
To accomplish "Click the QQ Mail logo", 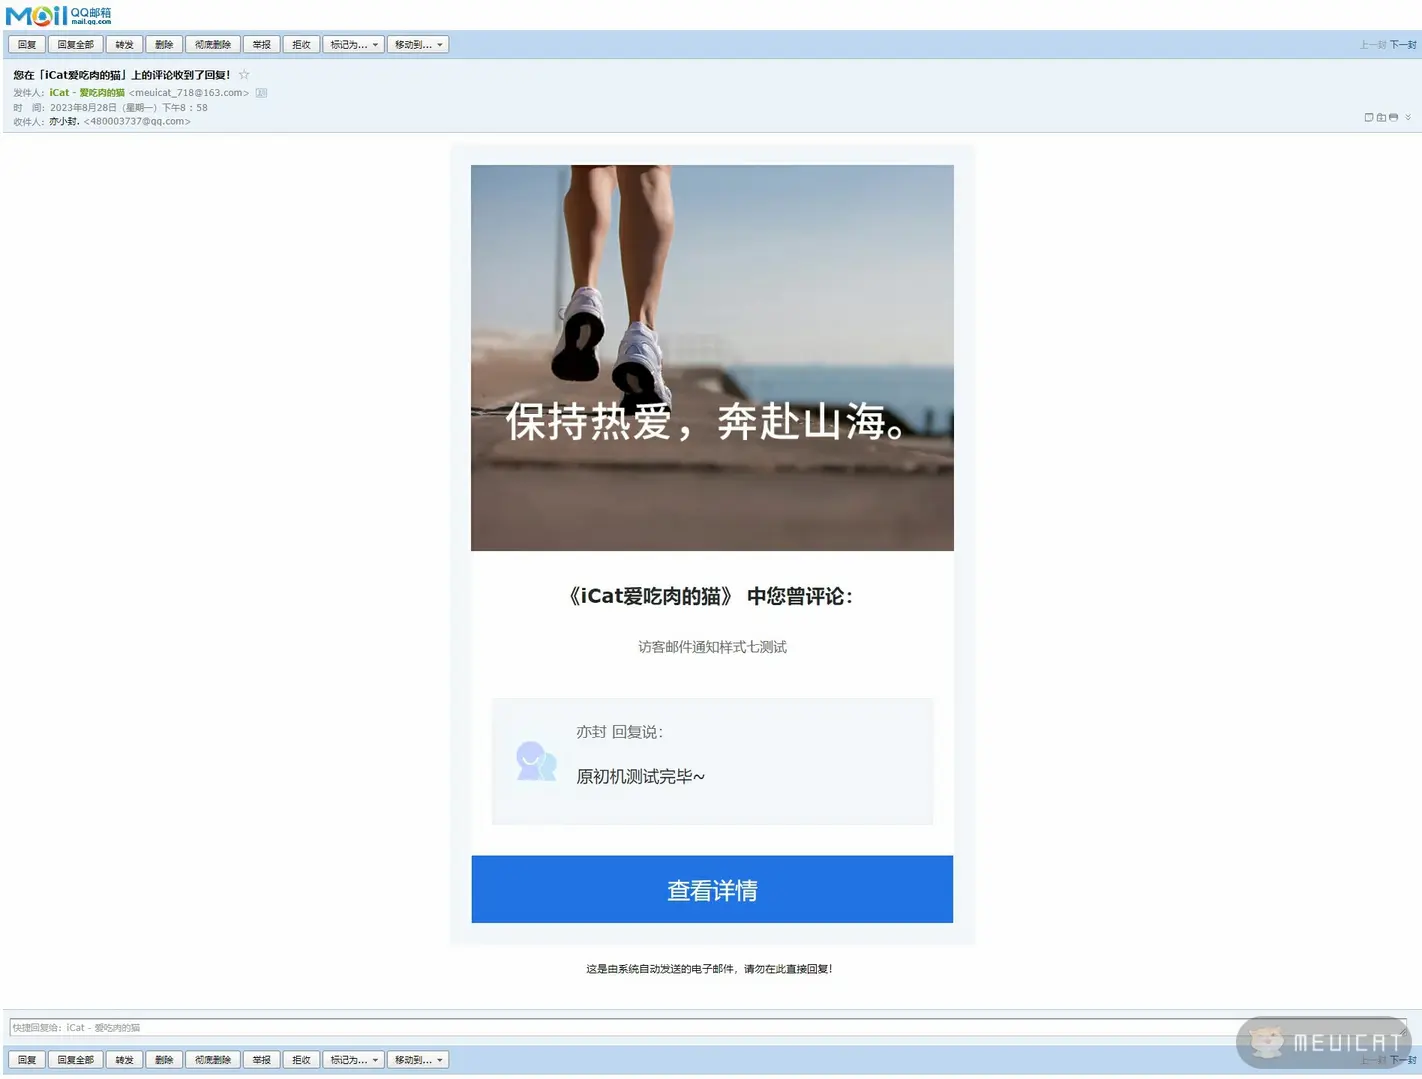I will click(x=58, y=15).
